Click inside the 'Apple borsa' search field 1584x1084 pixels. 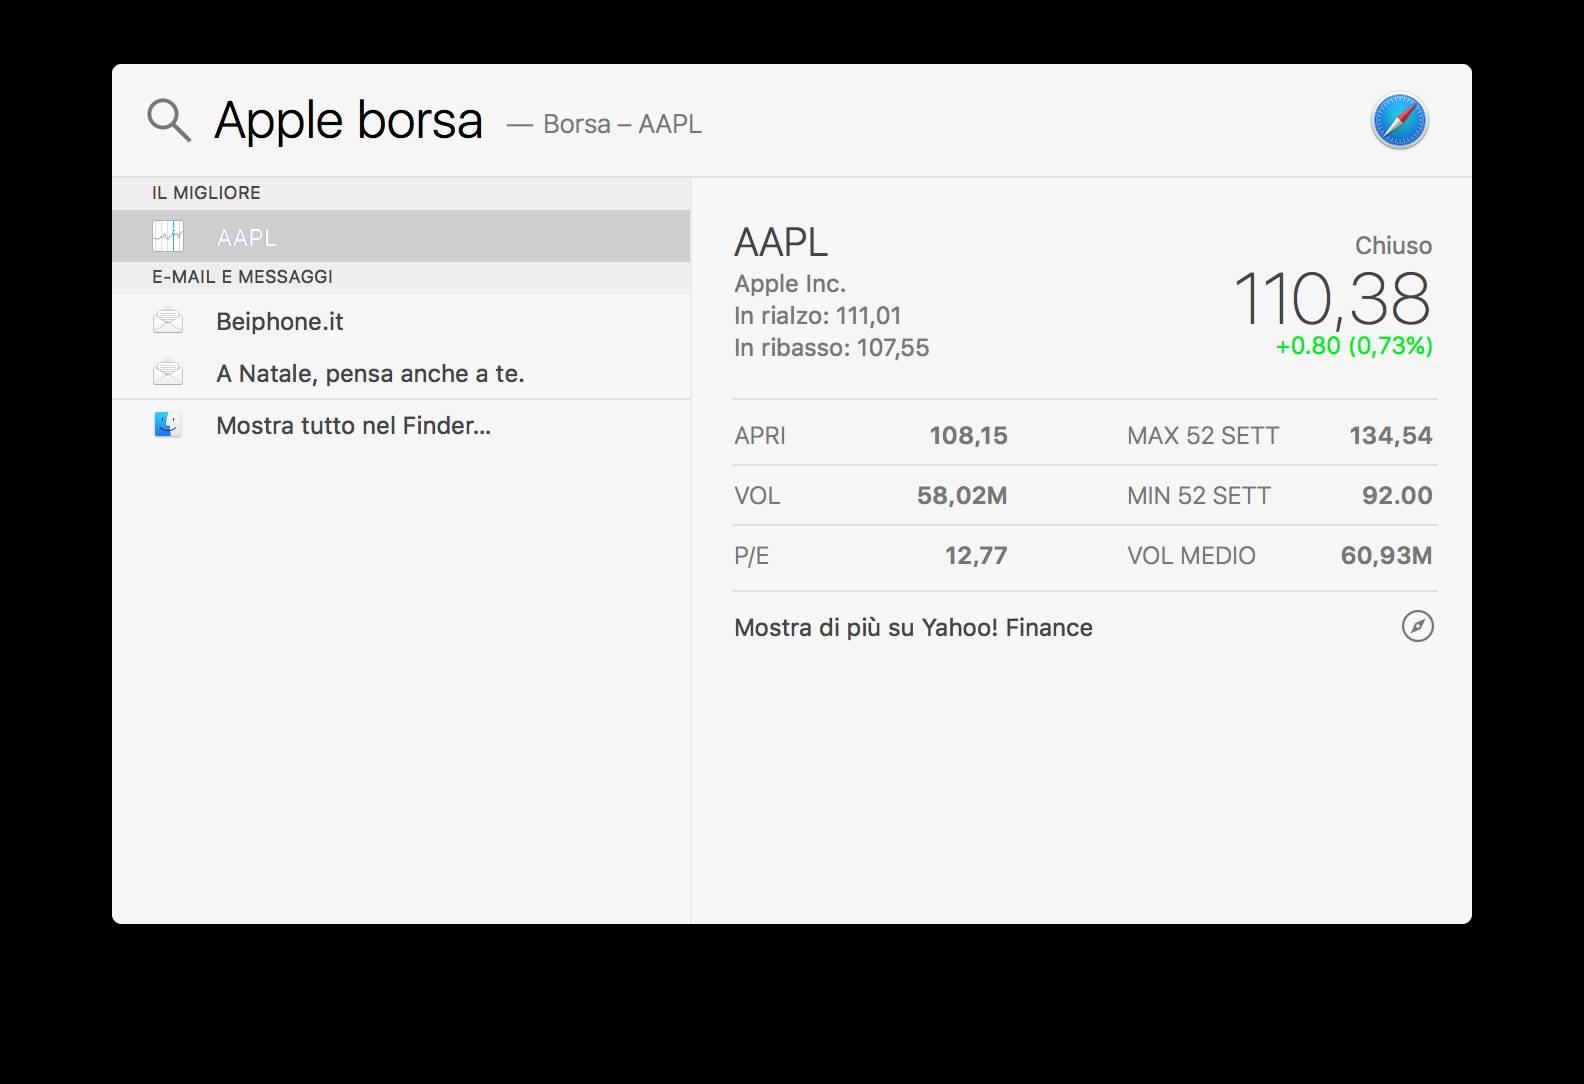click(x=348, y=121)
